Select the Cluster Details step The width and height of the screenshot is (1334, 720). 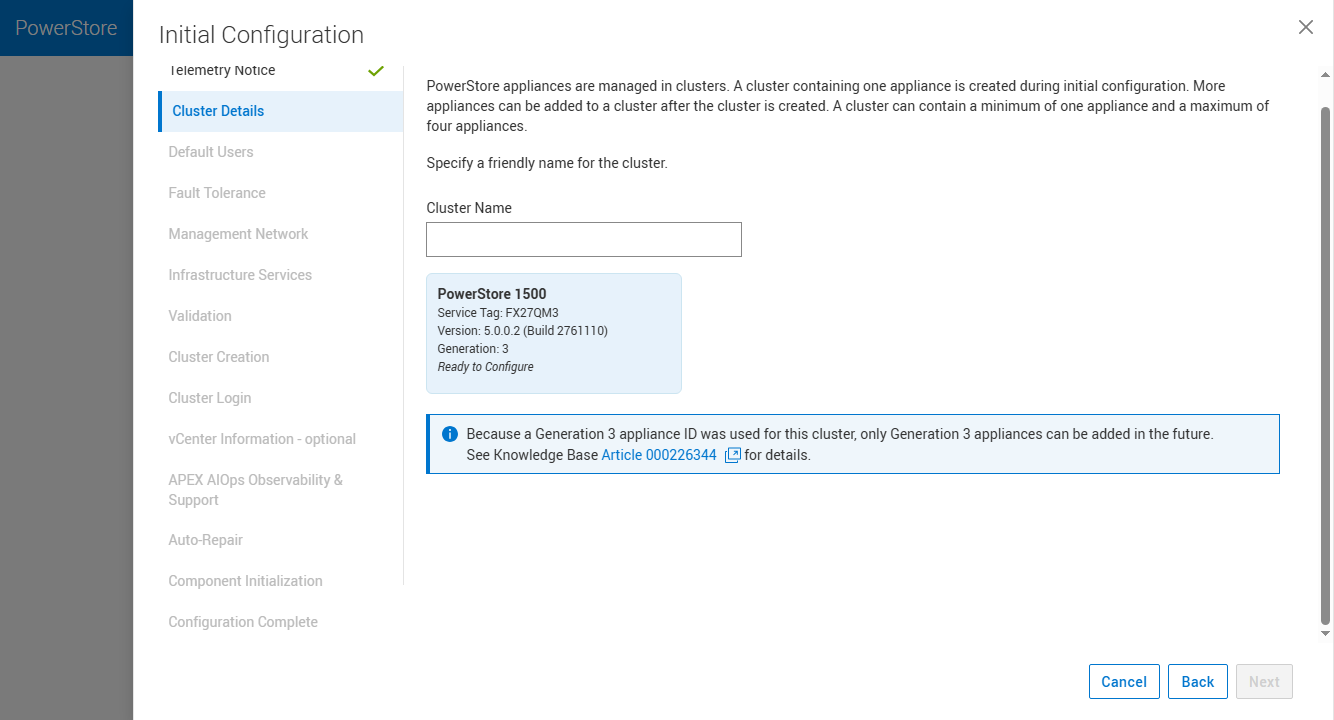click(280, 111)
